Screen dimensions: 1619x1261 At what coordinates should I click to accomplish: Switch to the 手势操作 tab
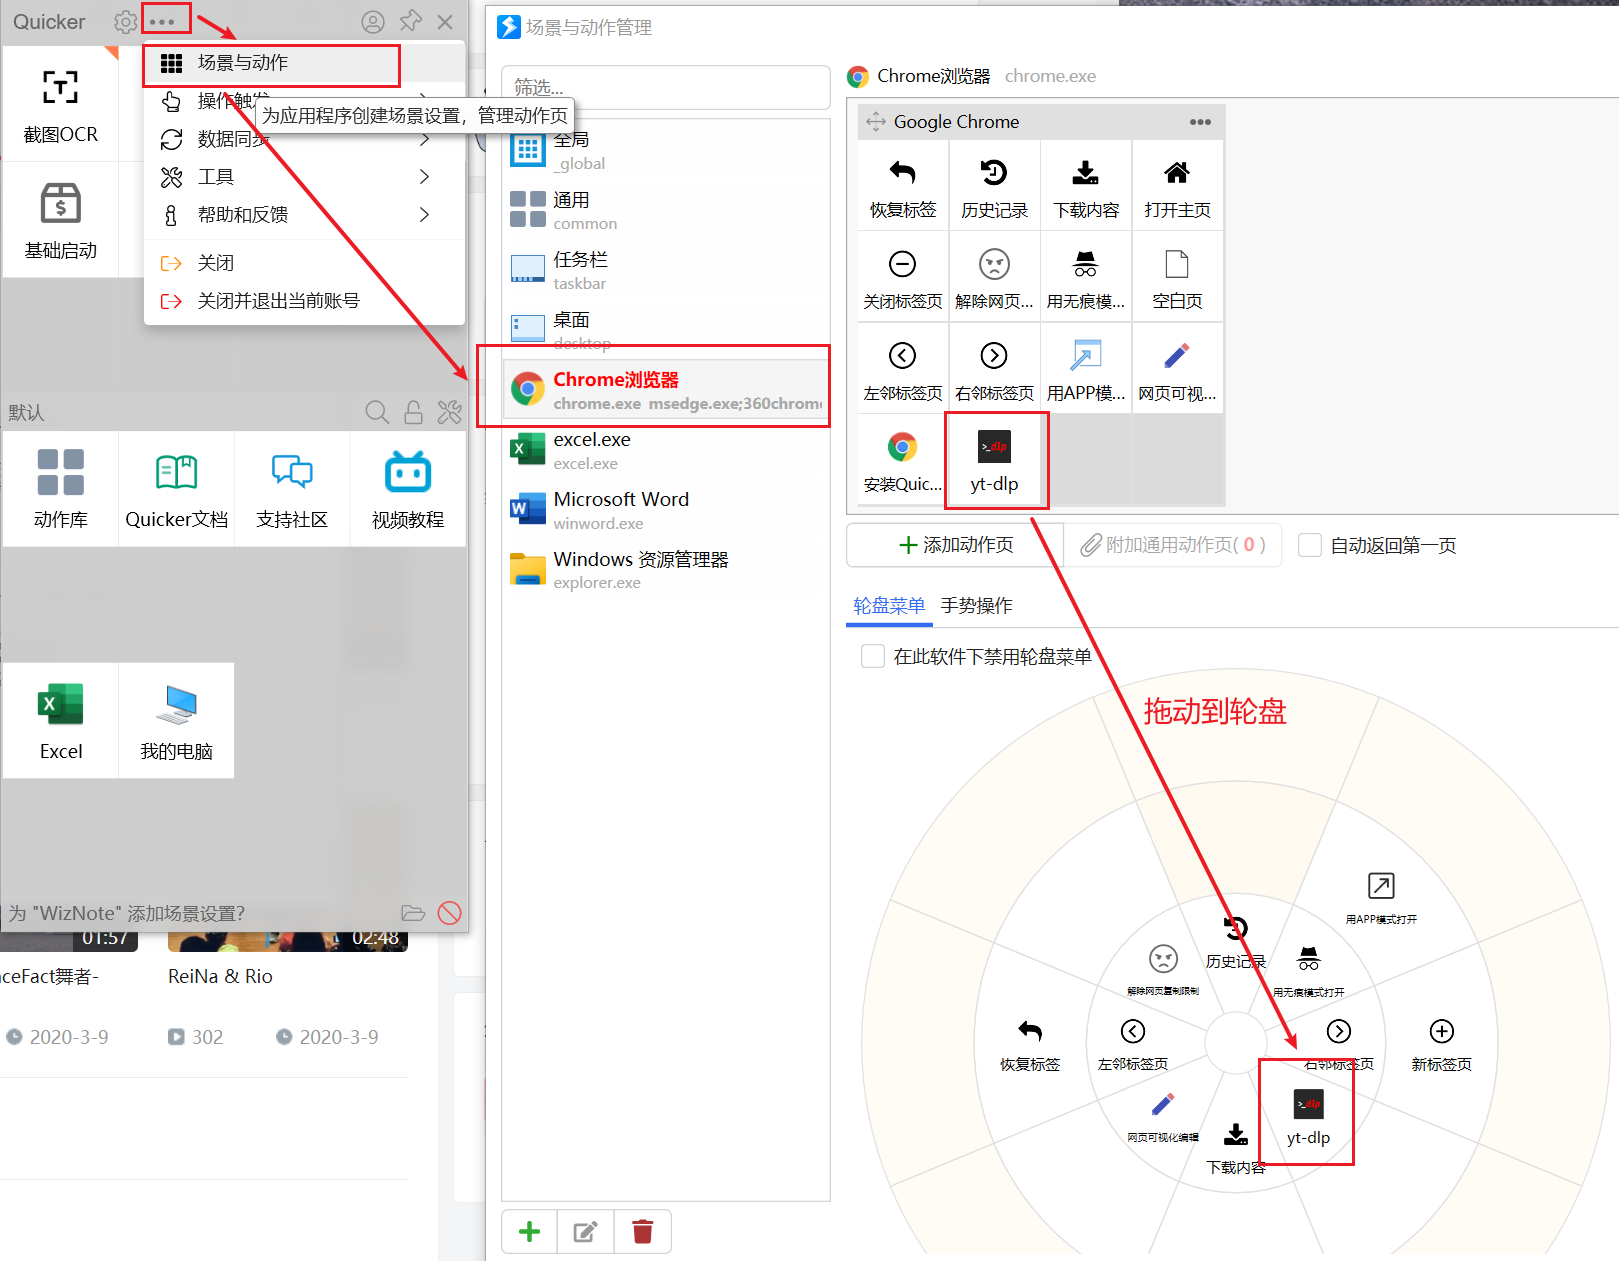point(977,606)
